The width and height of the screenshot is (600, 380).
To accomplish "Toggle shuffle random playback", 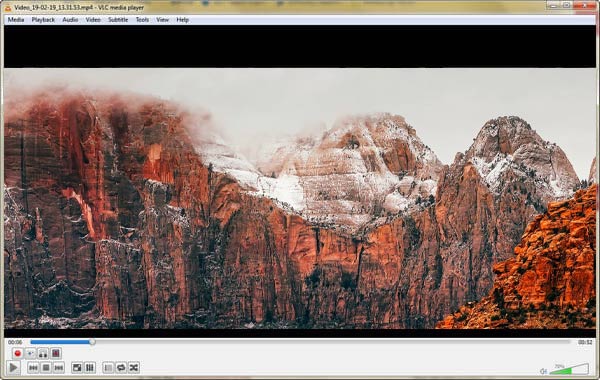I will pos(134,368).
